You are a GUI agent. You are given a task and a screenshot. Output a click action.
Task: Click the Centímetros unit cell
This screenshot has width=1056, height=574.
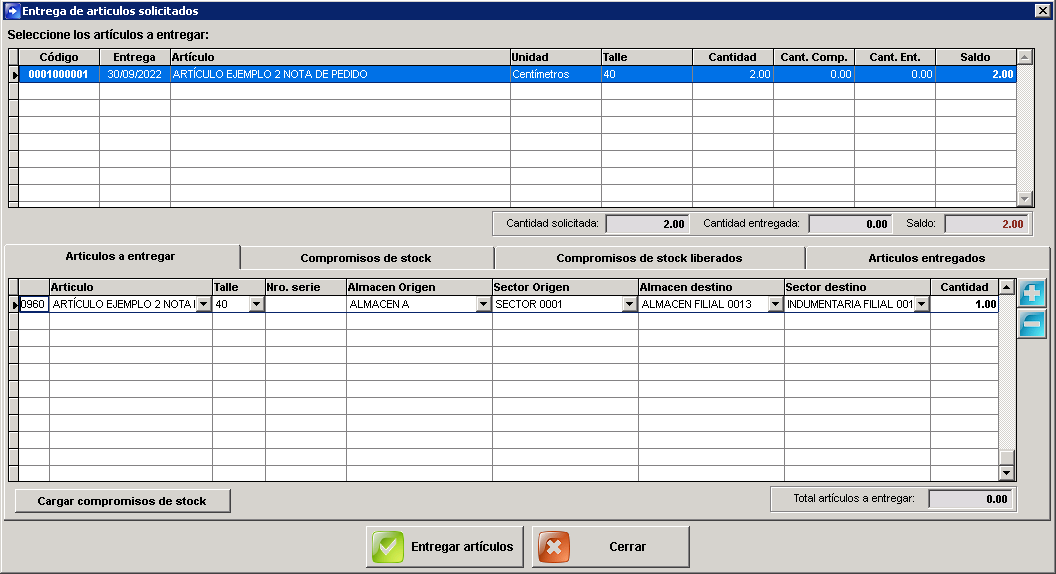(x=556, y=74)
